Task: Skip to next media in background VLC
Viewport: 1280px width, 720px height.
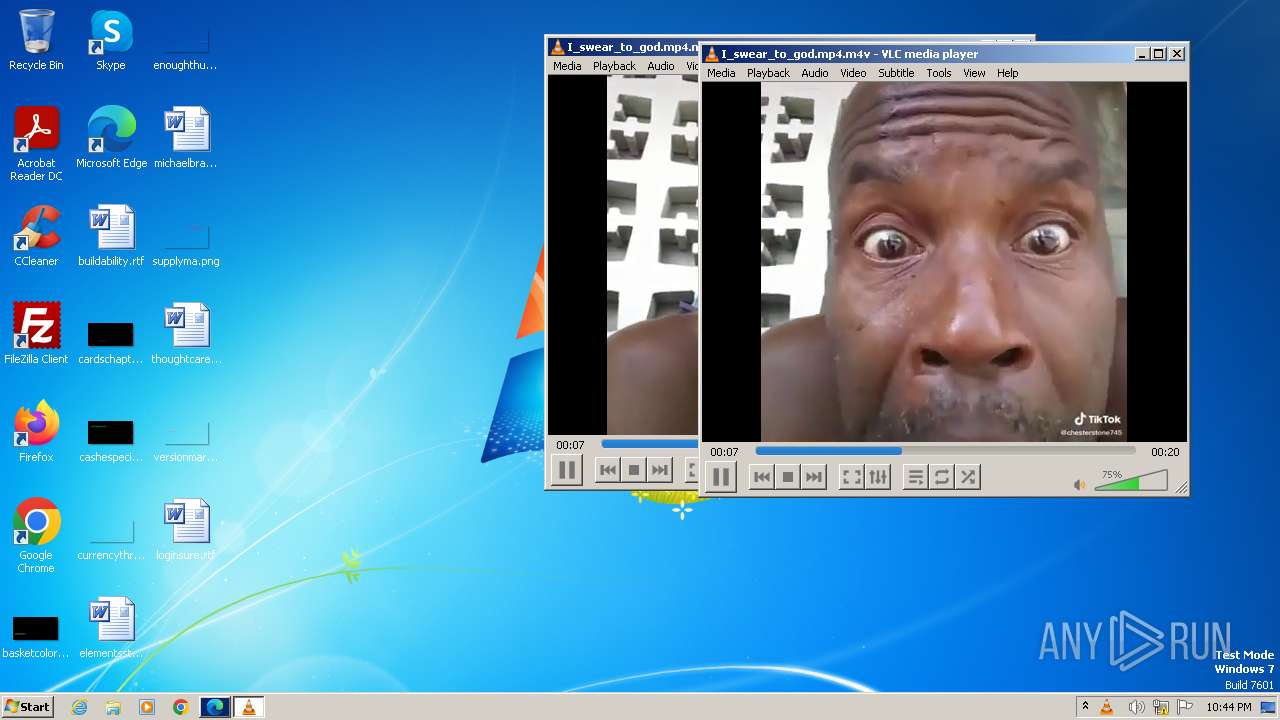Action: point(660,470)
